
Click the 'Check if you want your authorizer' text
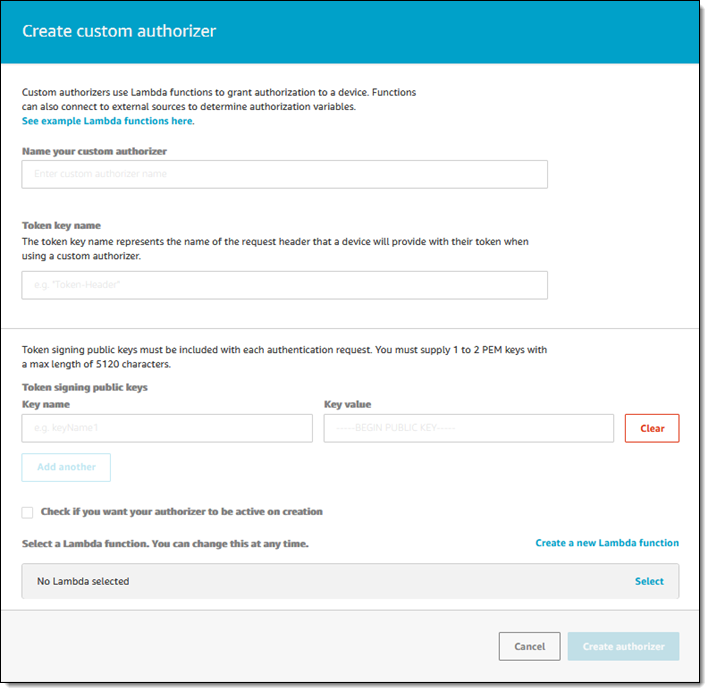(181, 512)
